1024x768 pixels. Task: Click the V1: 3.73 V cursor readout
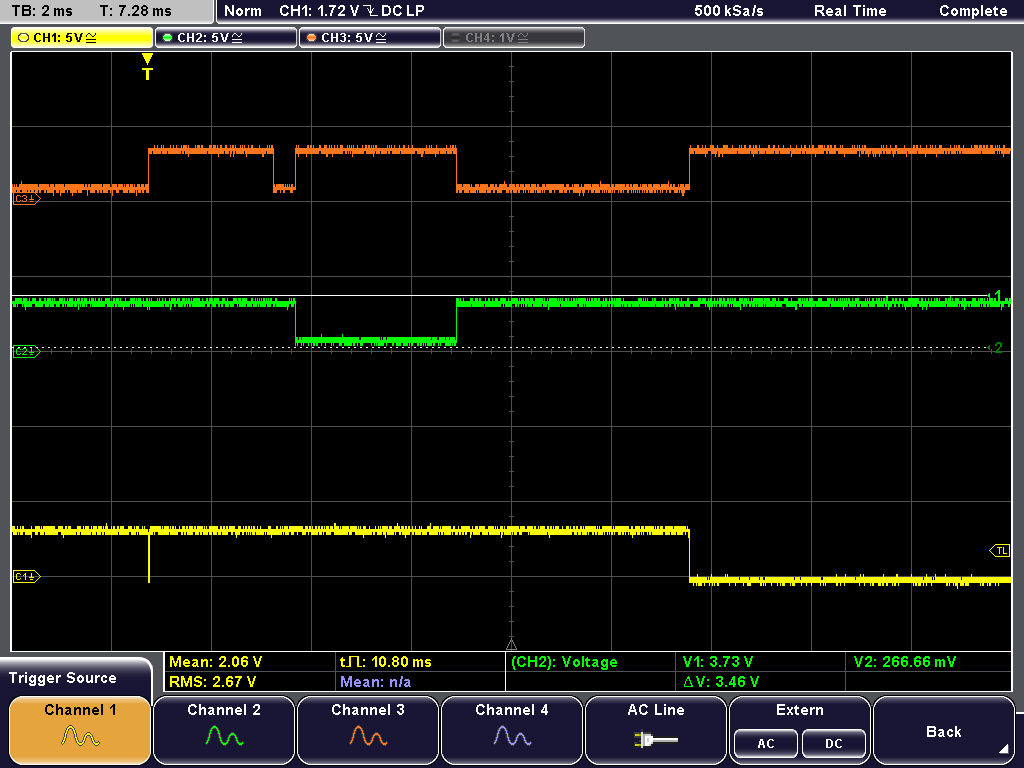pos(718,662)
